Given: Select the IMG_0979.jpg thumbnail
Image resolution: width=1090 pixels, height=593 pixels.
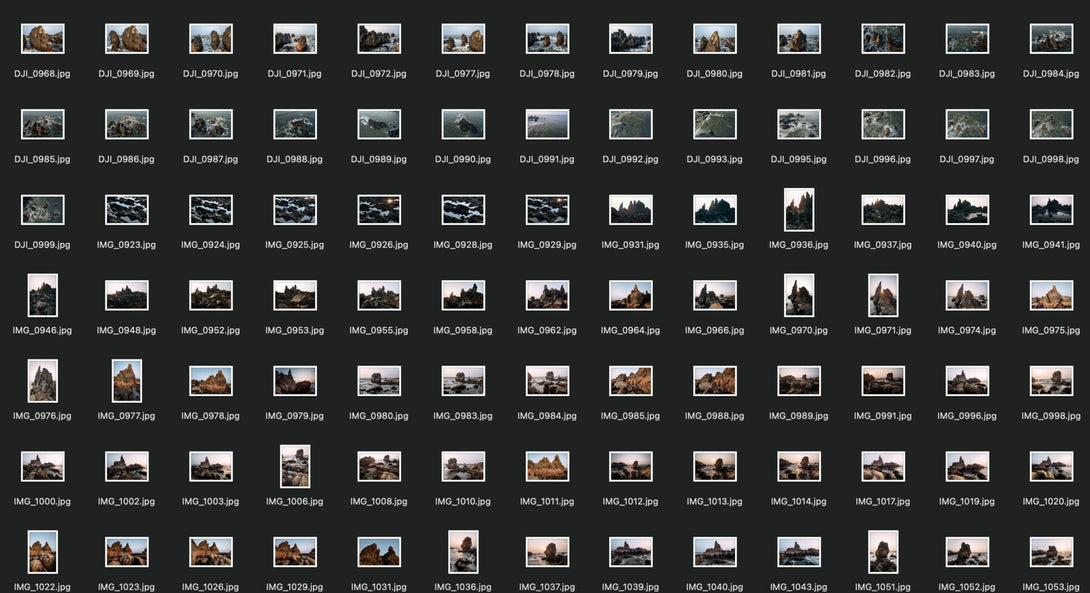Looking at the screenshot, I should click(295, 381).
